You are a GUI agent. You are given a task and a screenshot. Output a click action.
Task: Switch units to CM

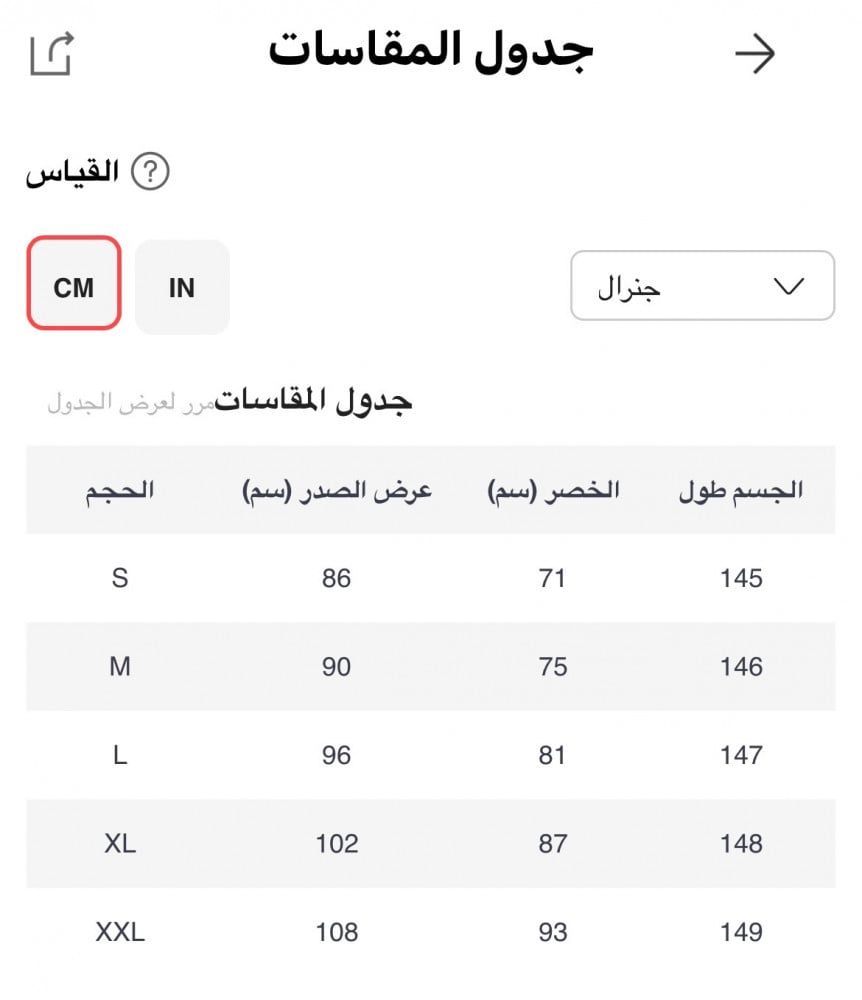tap(74, 287)
